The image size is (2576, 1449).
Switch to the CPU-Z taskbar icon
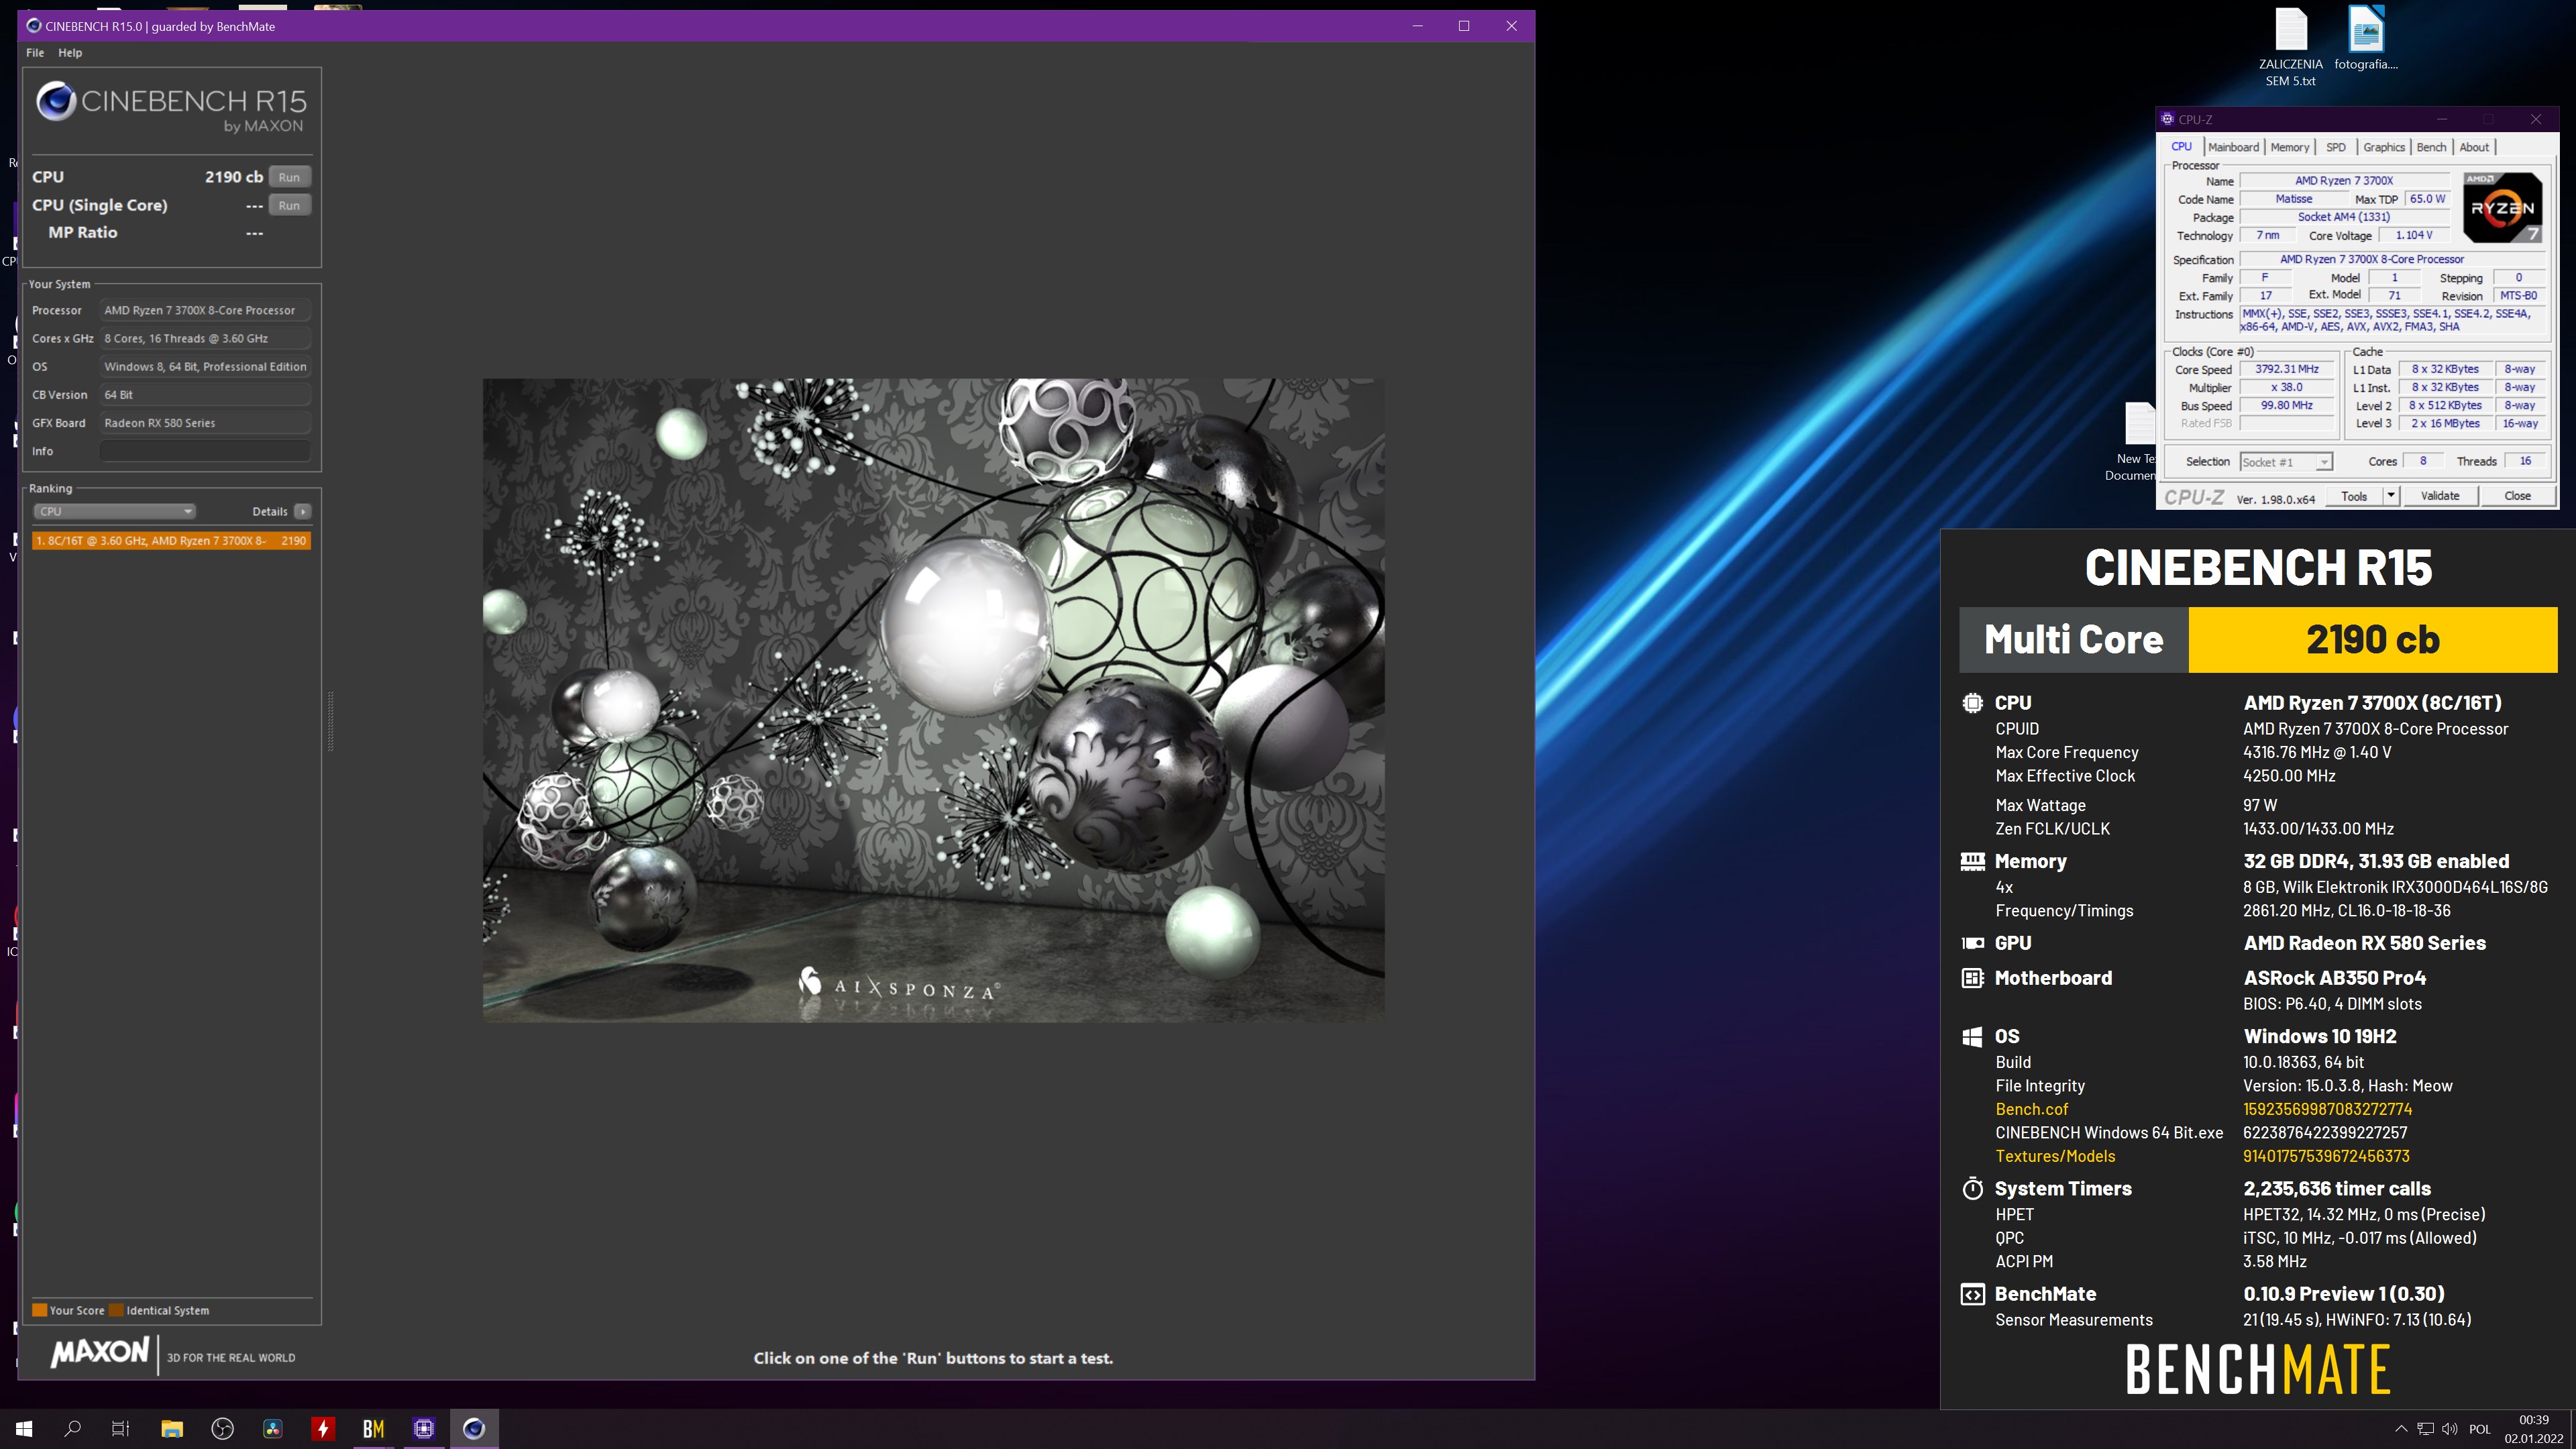424,1429
